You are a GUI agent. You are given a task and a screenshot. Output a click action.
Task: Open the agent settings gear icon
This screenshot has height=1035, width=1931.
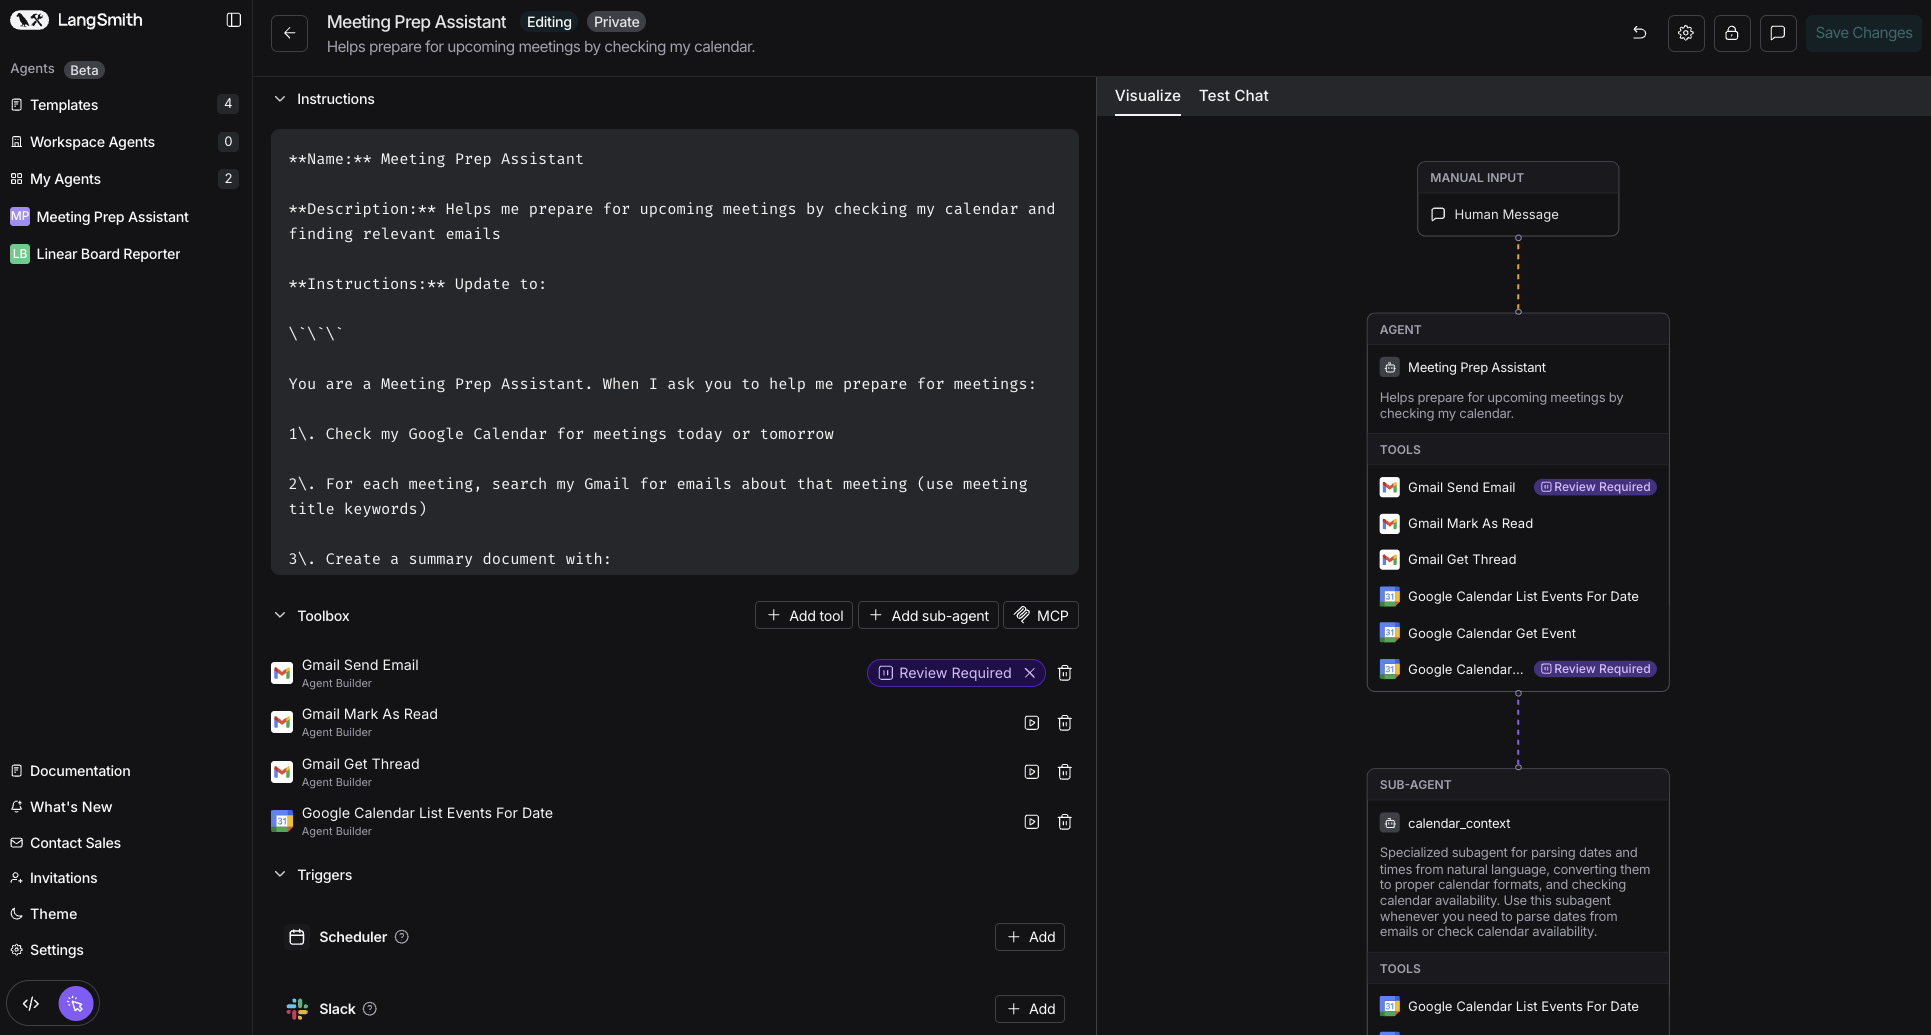point(1685,33)
